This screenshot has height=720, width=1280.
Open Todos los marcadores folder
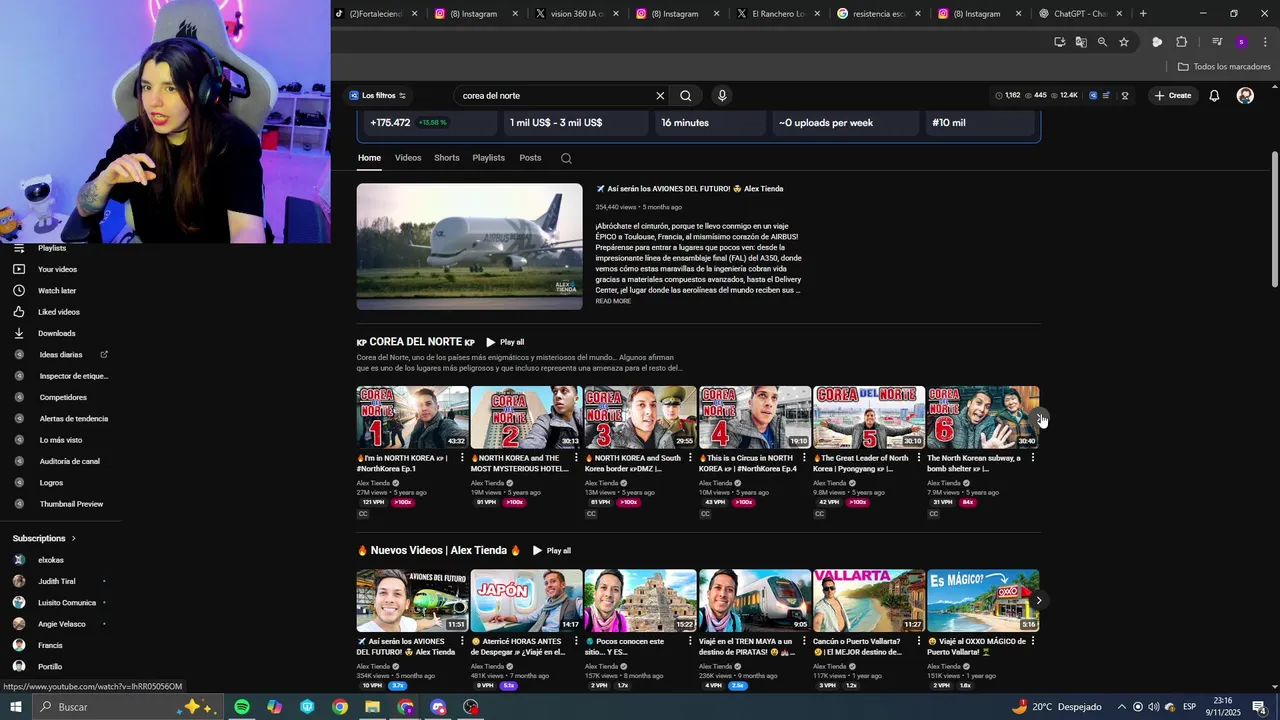1224,67
